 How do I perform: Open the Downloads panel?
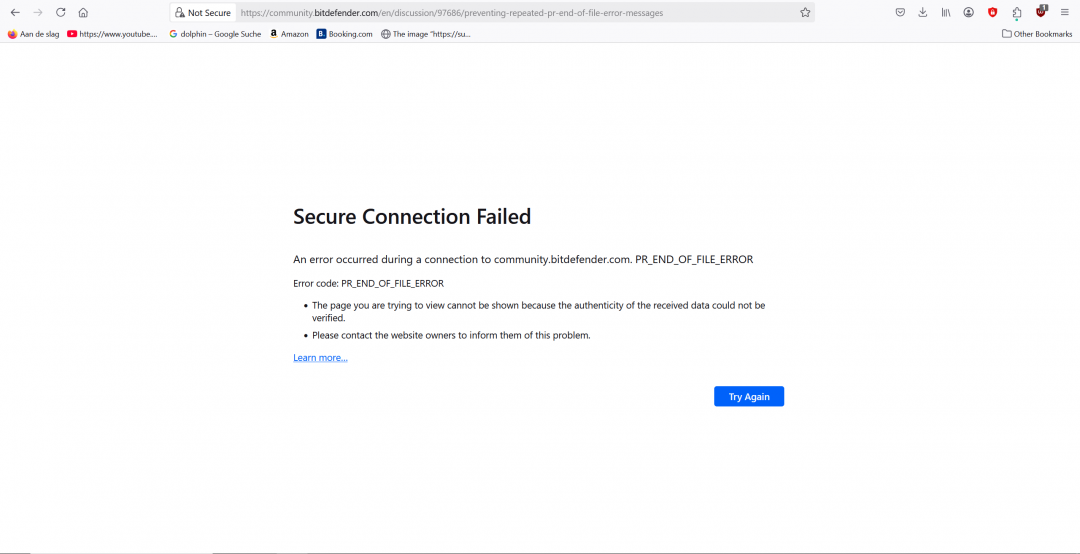923,12
